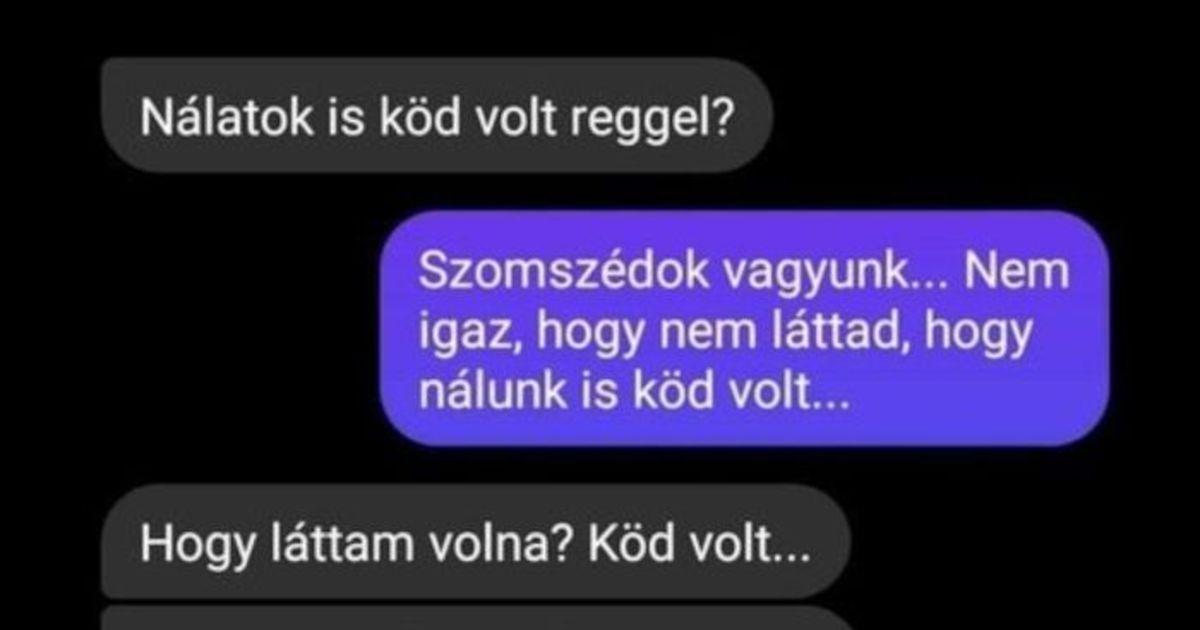Click the word "igaz," in the purple reply
1200x630 pixels.
(x=469, y=337)
